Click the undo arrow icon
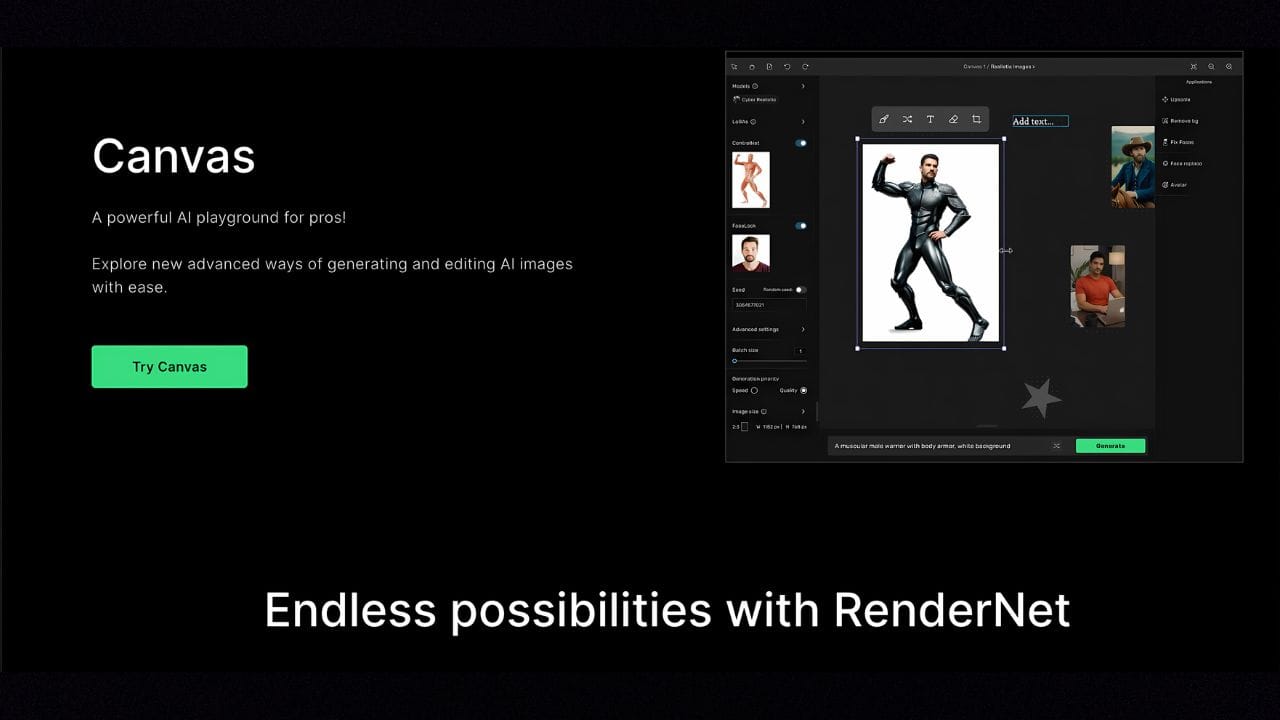 787,66
